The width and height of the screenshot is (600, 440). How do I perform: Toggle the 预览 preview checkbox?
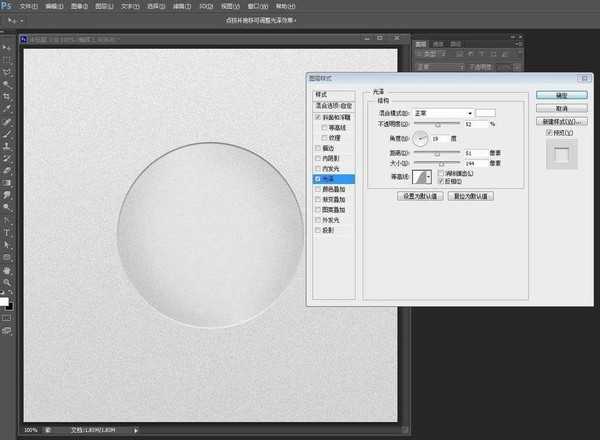click(x=550, y=132)
